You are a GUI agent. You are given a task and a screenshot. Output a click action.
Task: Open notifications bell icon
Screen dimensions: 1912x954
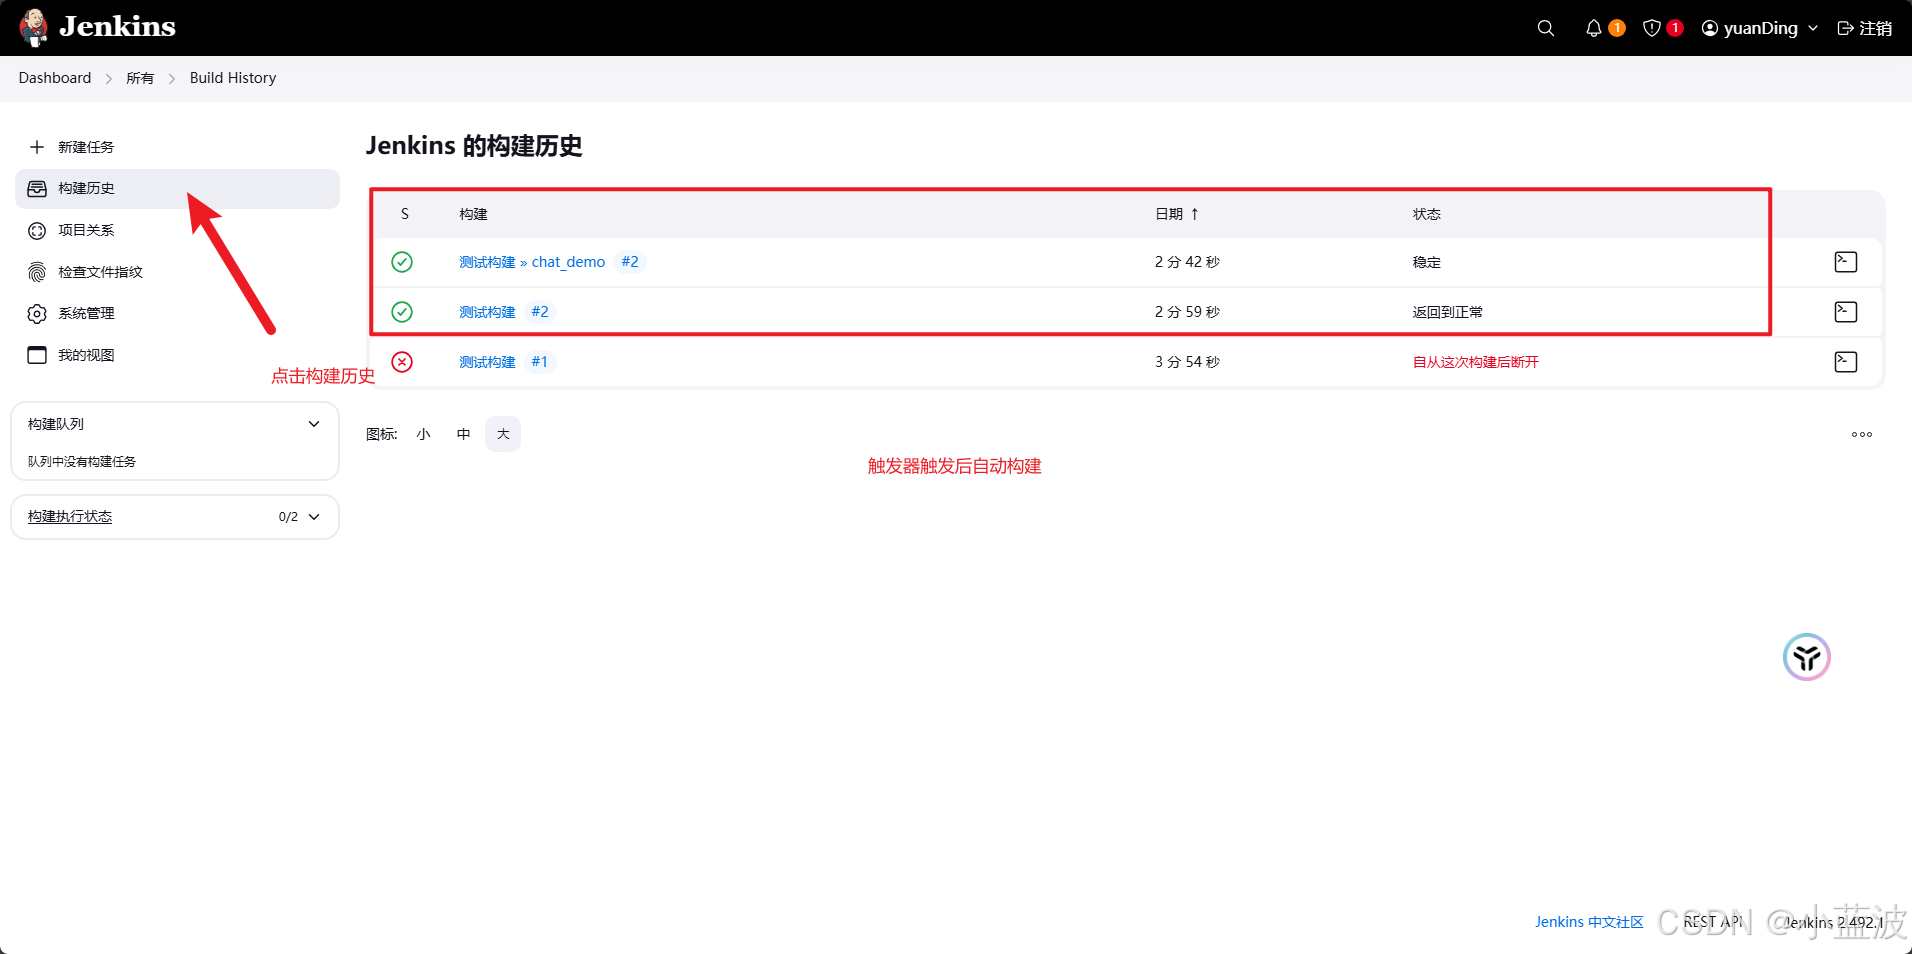click(x=1594, y=28)
